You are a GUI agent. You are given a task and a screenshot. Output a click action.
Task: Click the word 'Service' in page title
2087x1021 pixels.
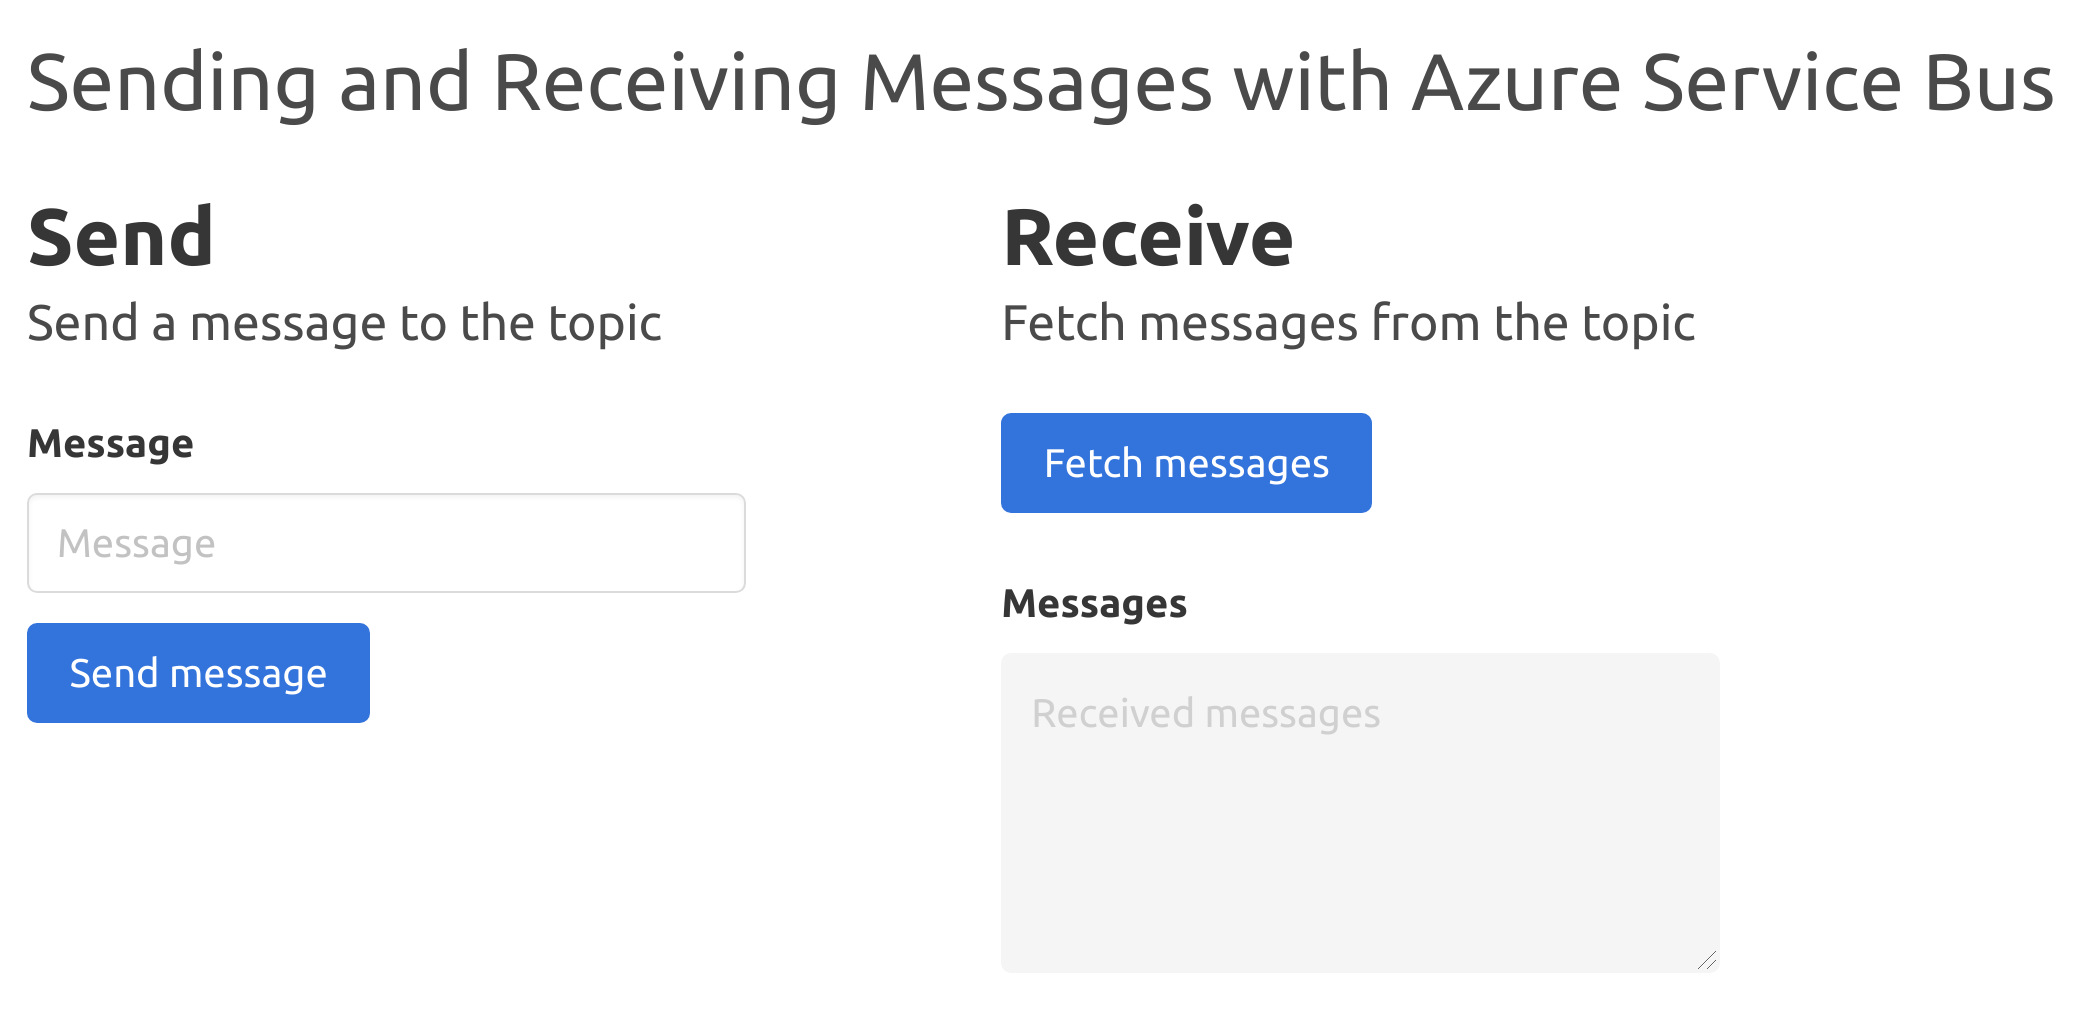tap(1771, 83)
